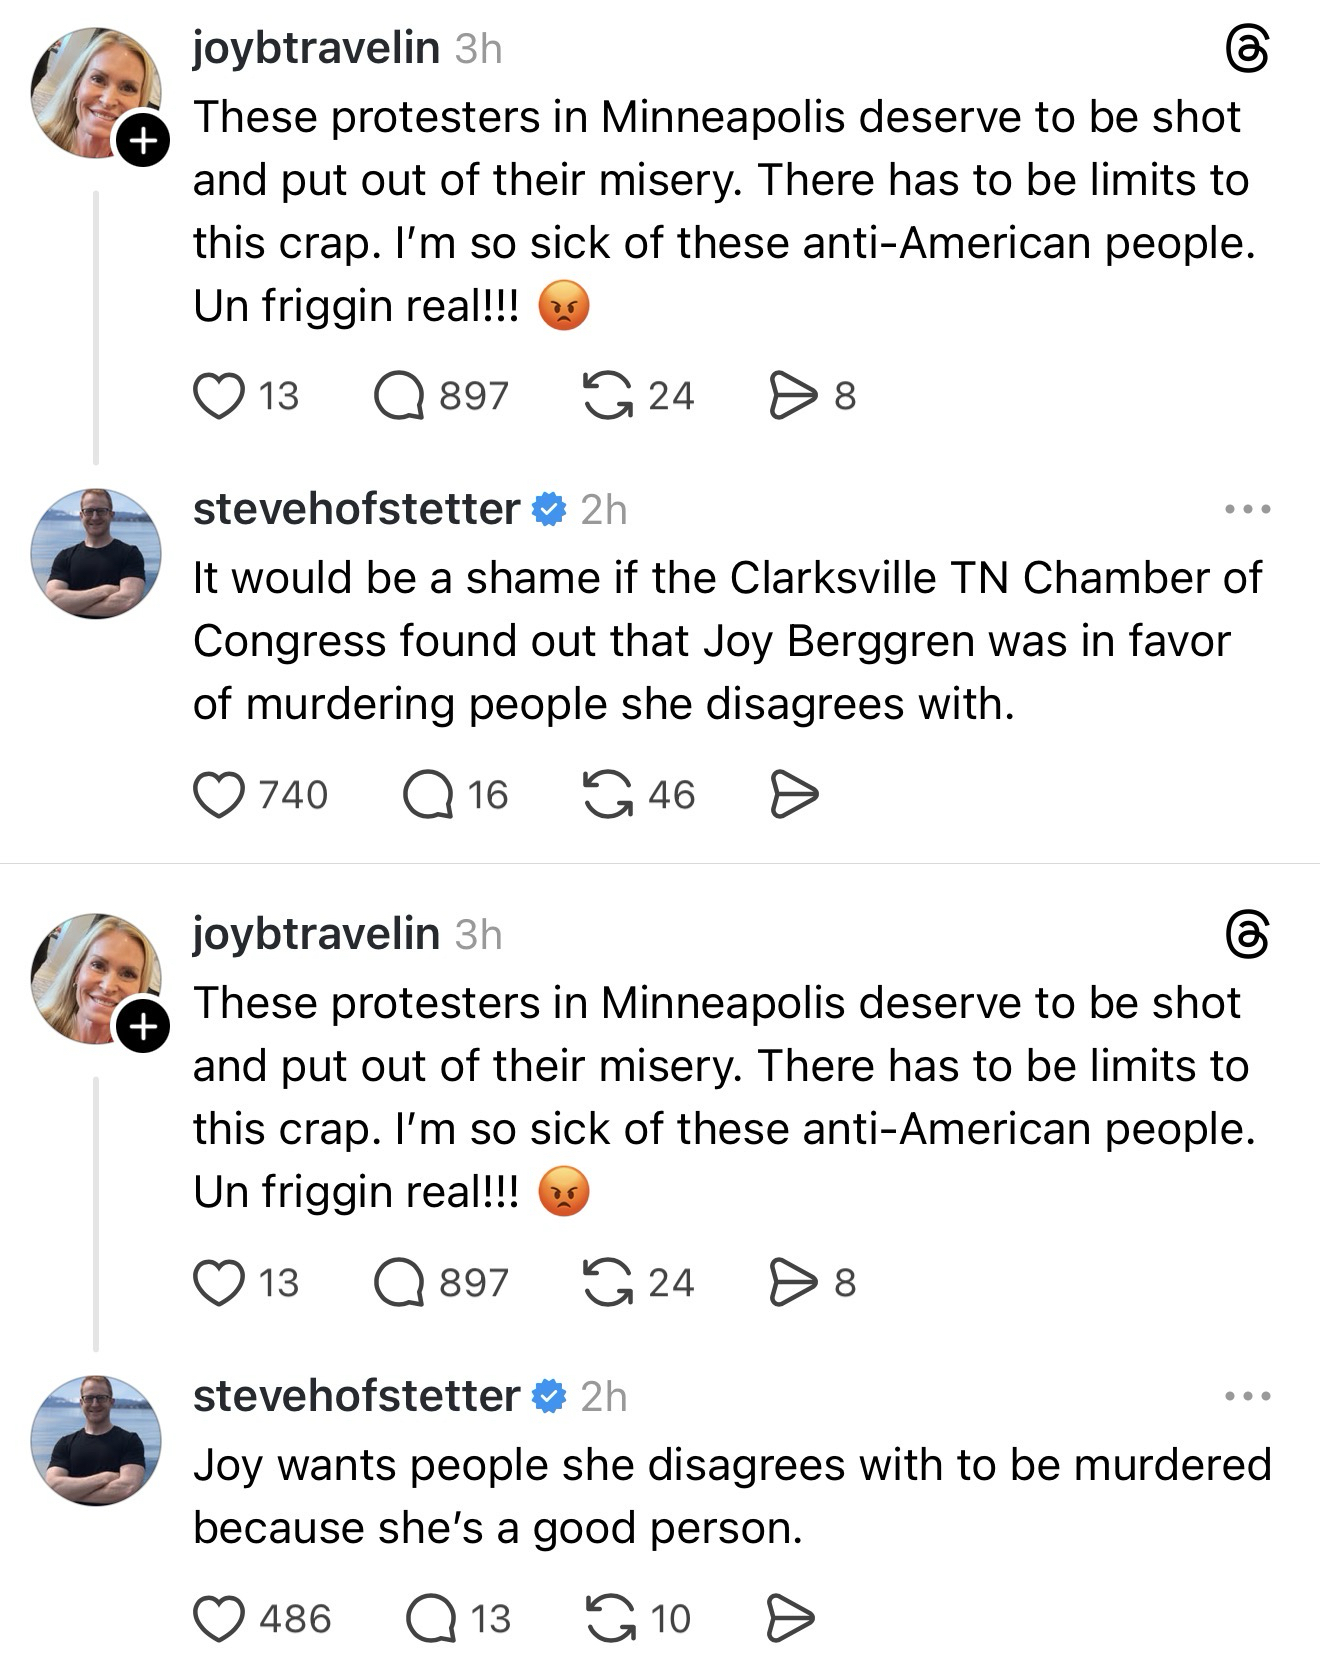Follow joybtravelin via second avatar plus badge

[x=144, y=1026]
